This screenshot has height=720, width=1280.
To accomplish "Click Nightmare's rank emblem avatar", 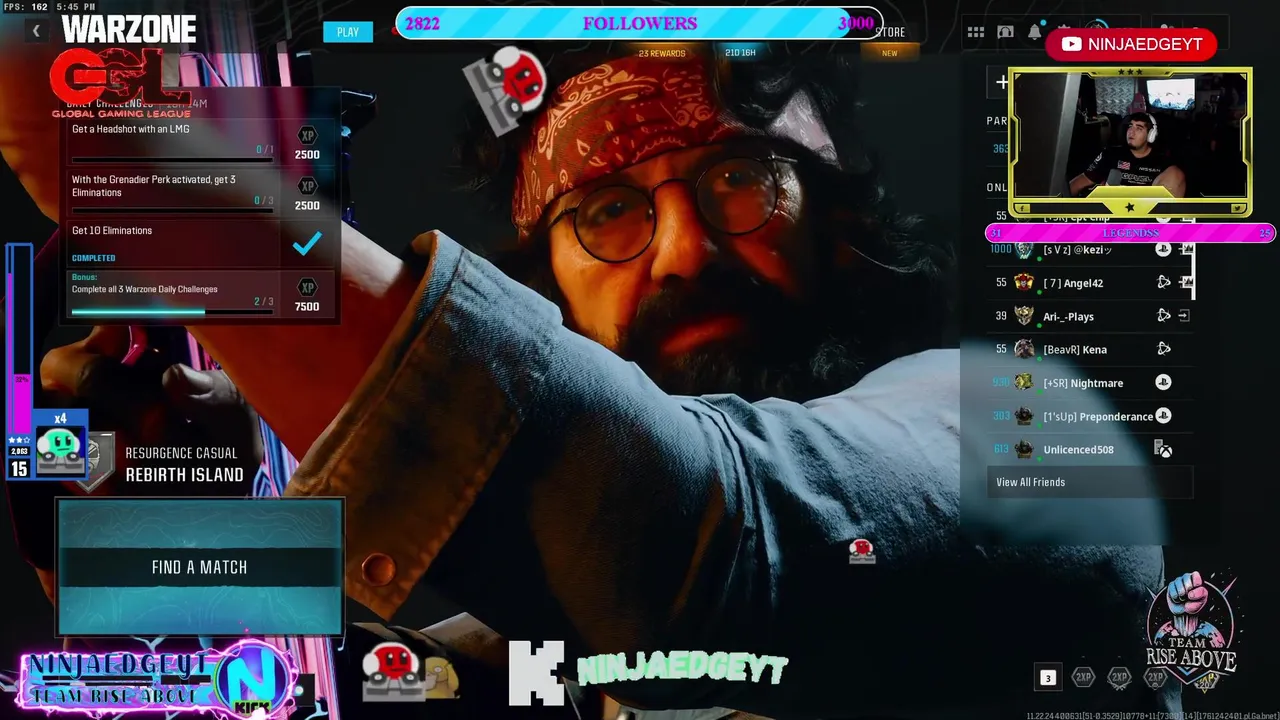I will tap(1024, 382).
